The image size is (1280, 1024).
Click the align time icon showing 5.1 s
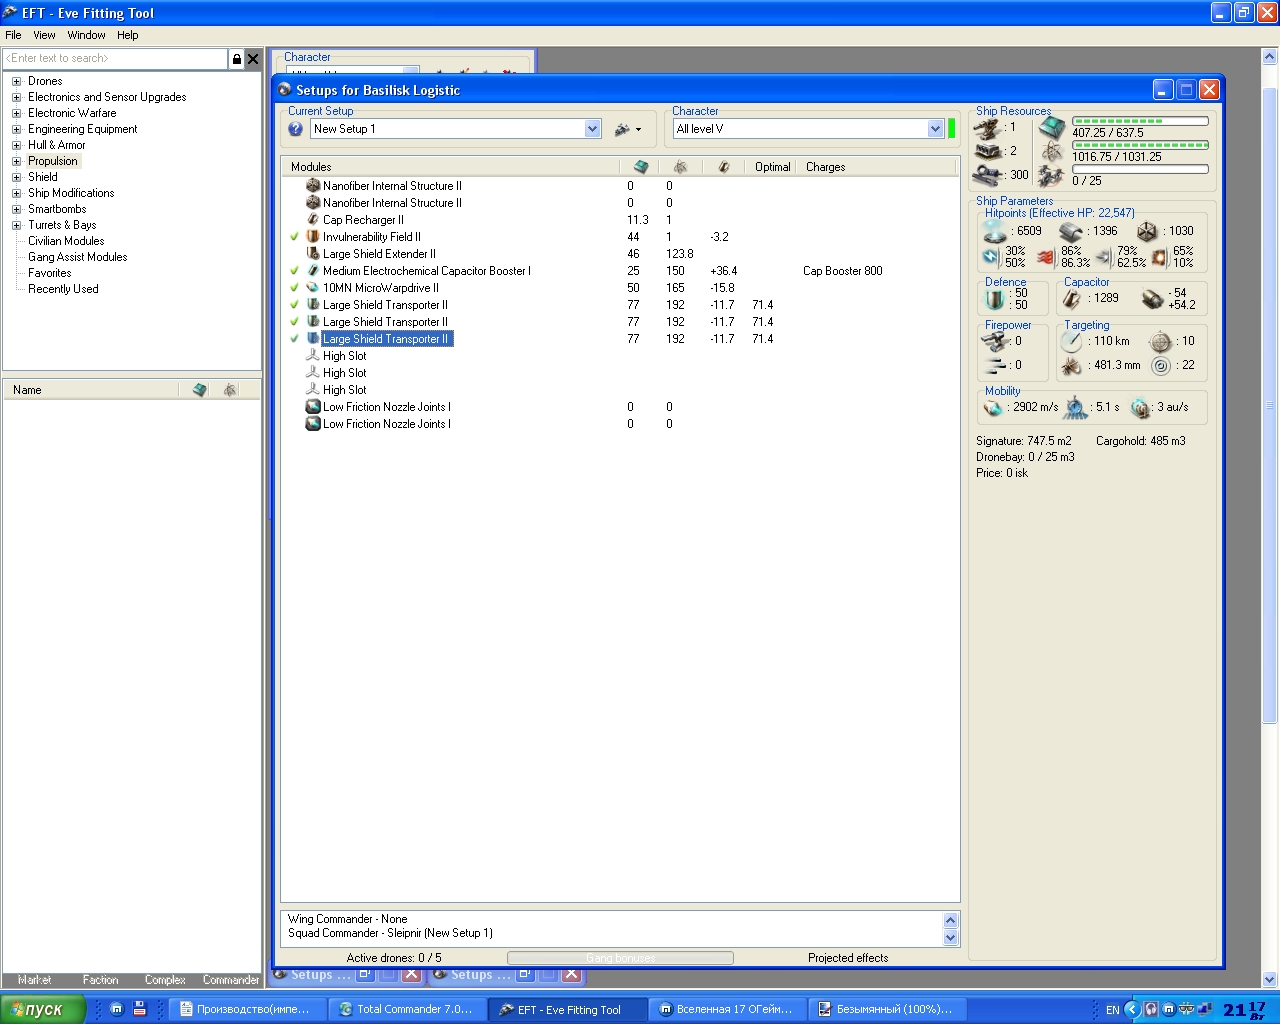pyautogui.click(x=1076, y=408)
